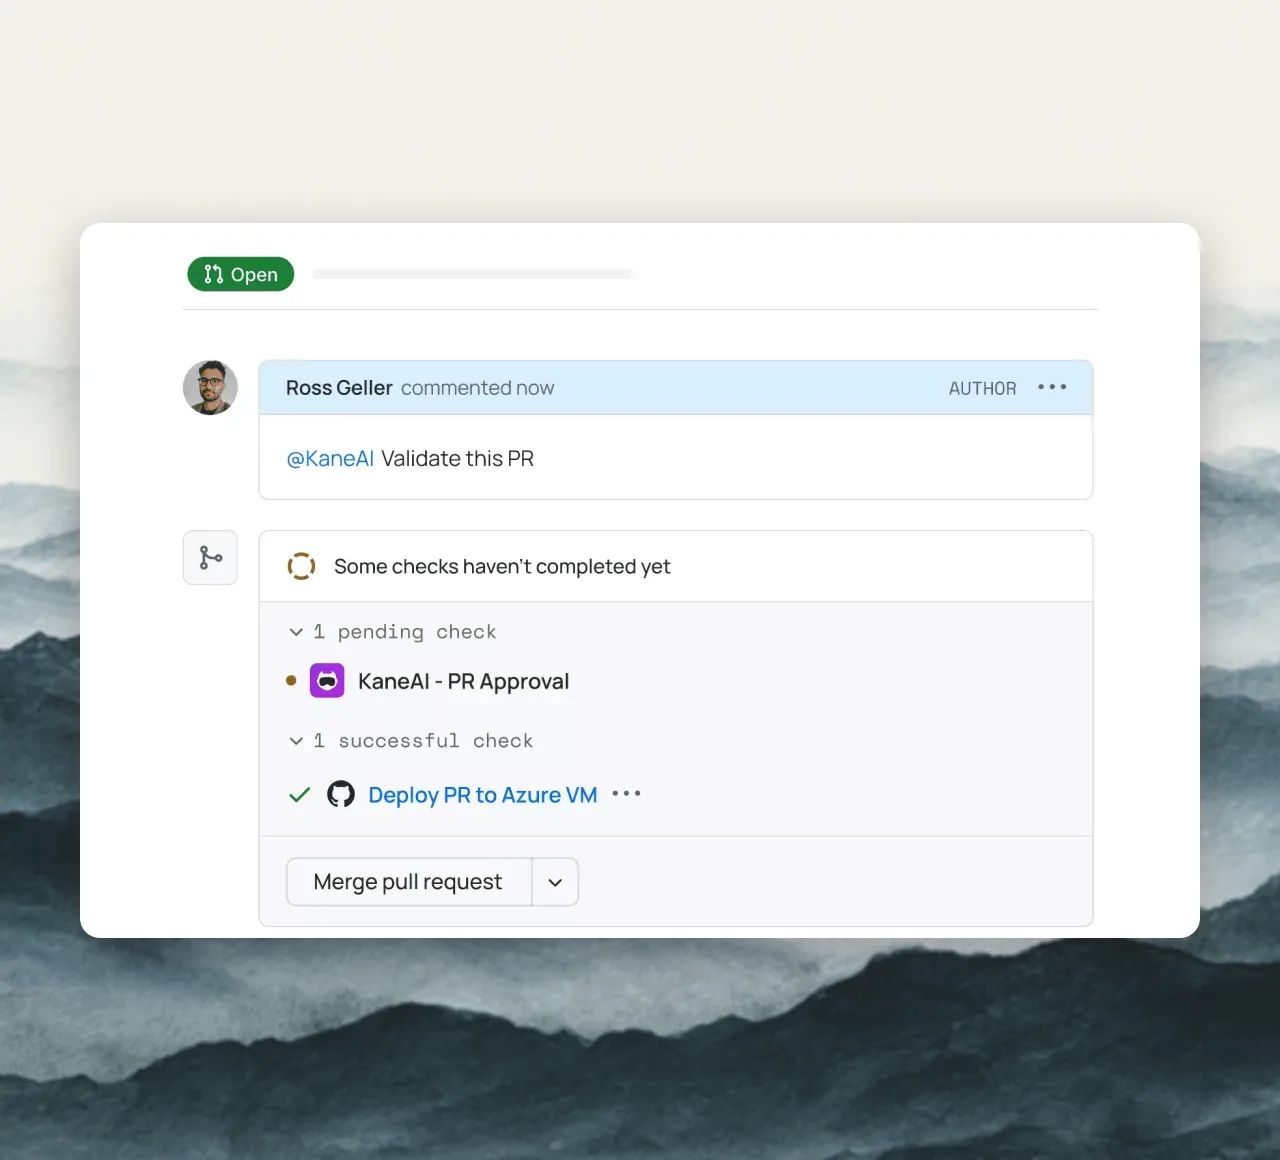Click the Some checks haven't completed yet text
Image resolution: width=1280 pixels, height=1160 pixels.
(x=502, y=566)
